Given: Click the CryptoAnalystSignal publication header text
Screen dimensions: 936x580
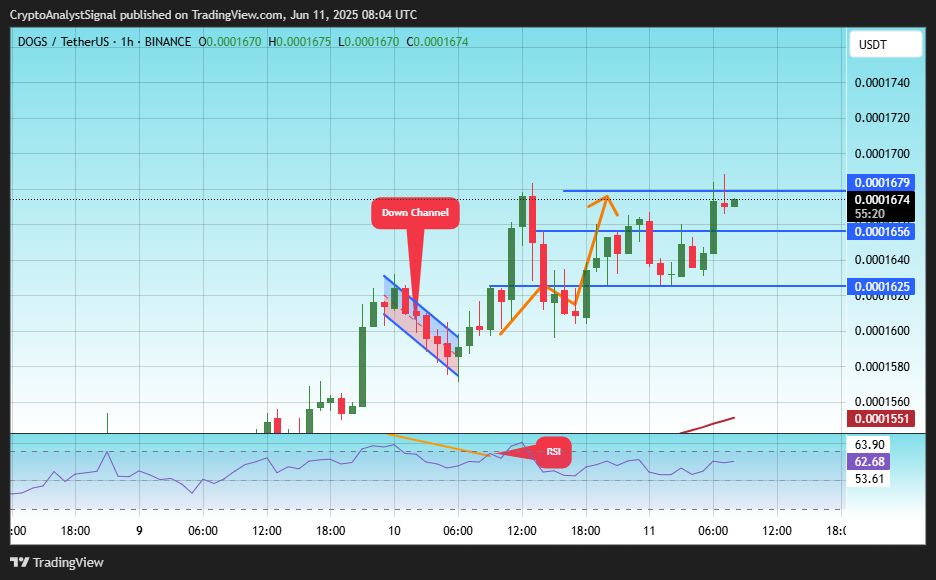Looking at the screenshot, I should (214, 14).
